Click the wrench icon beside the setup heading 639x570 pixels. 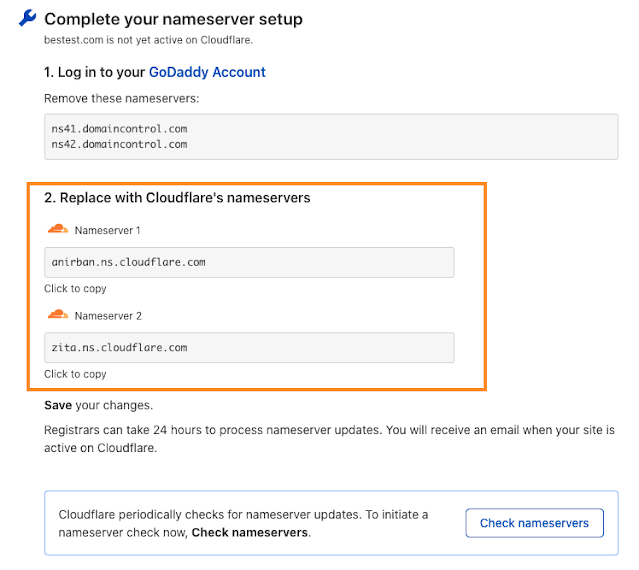28,18
